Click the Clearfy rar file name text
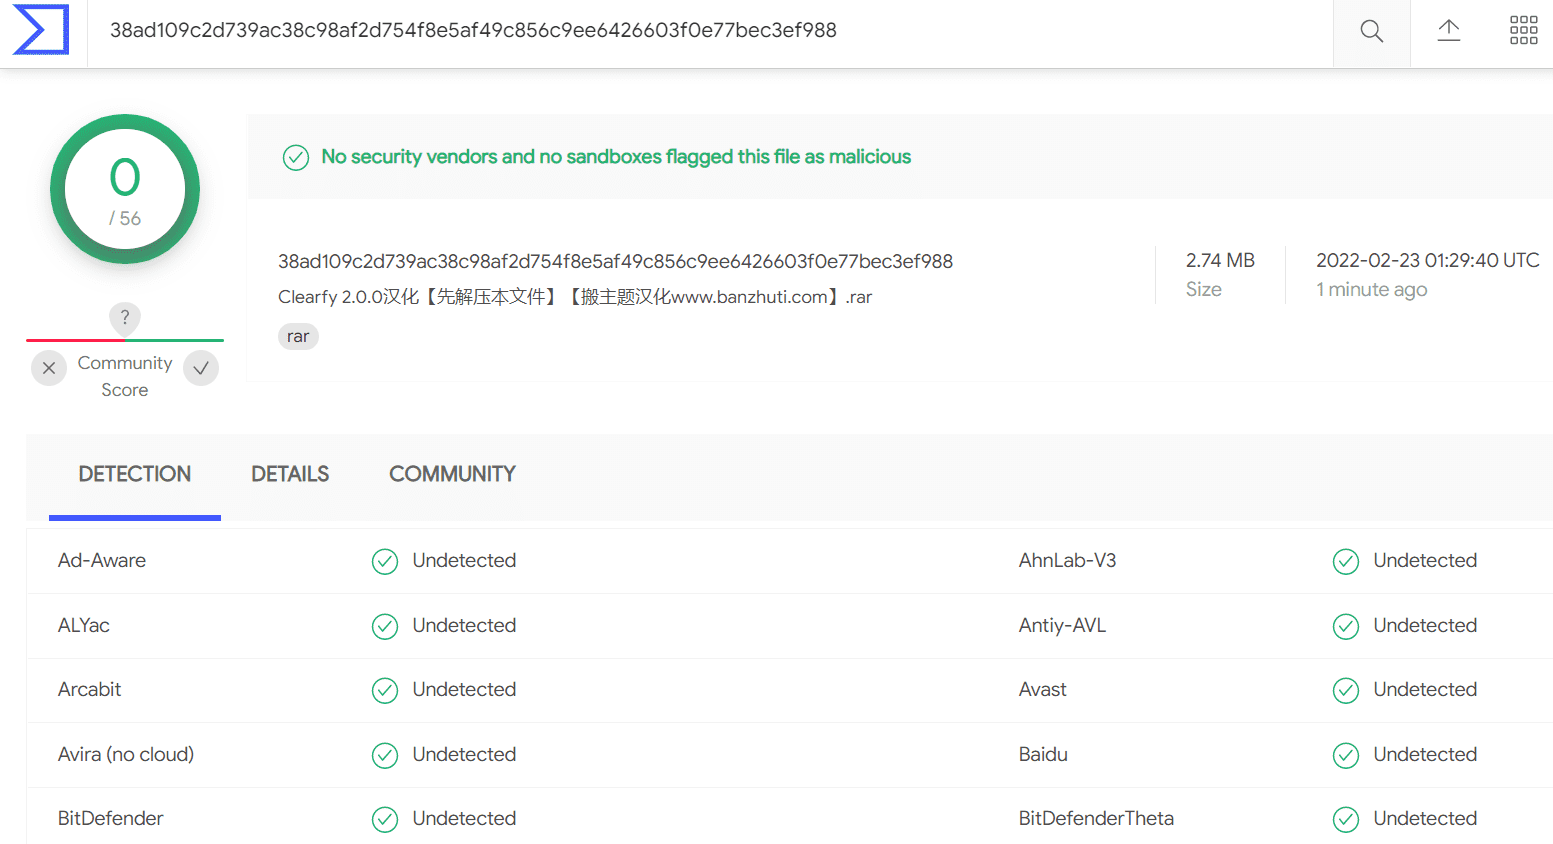This screenshot has width=1553, height=844. tap(575, 297)
